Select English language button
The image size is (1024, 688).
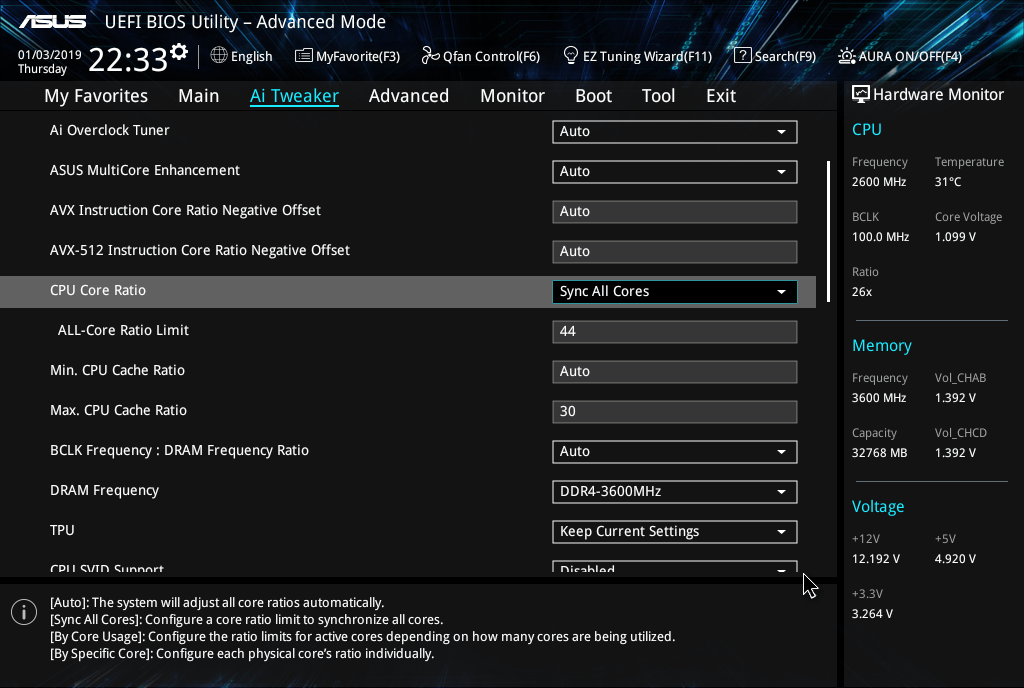[x=251, y=56]
